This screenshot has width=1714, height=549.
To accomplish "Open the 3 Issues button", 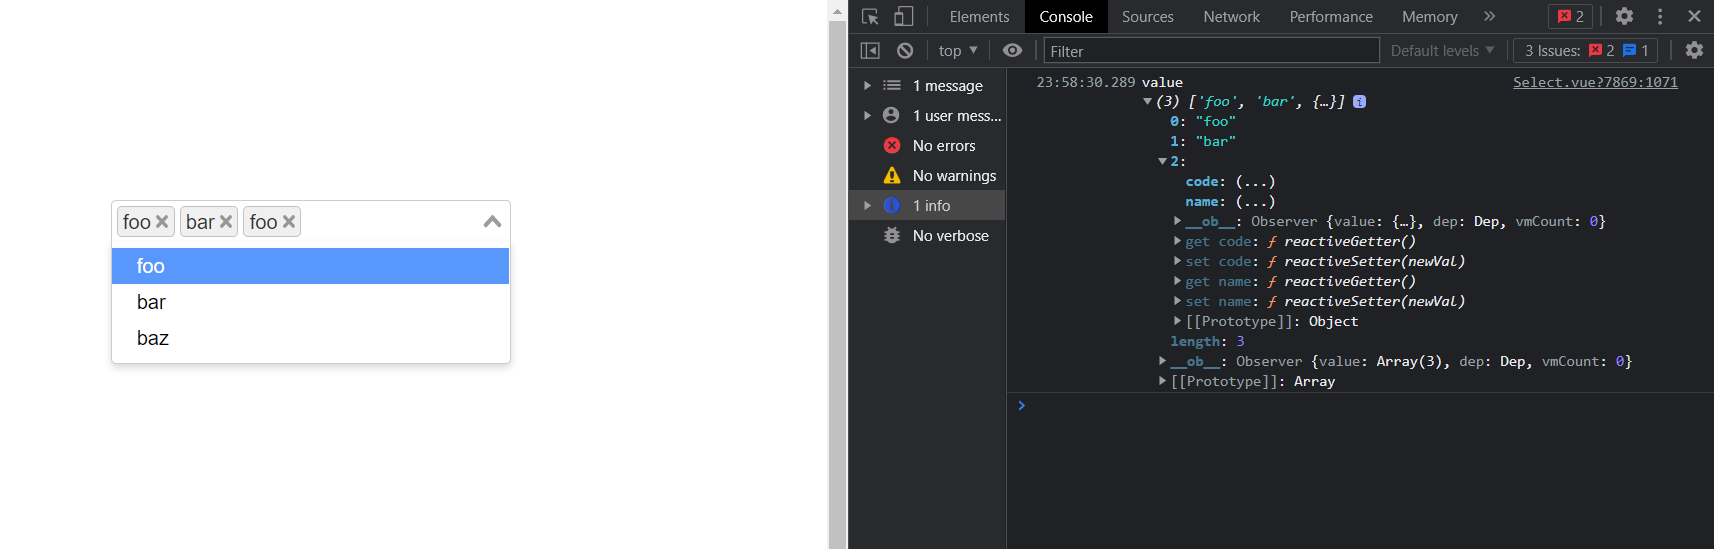I will click(x=1586, y=50).
